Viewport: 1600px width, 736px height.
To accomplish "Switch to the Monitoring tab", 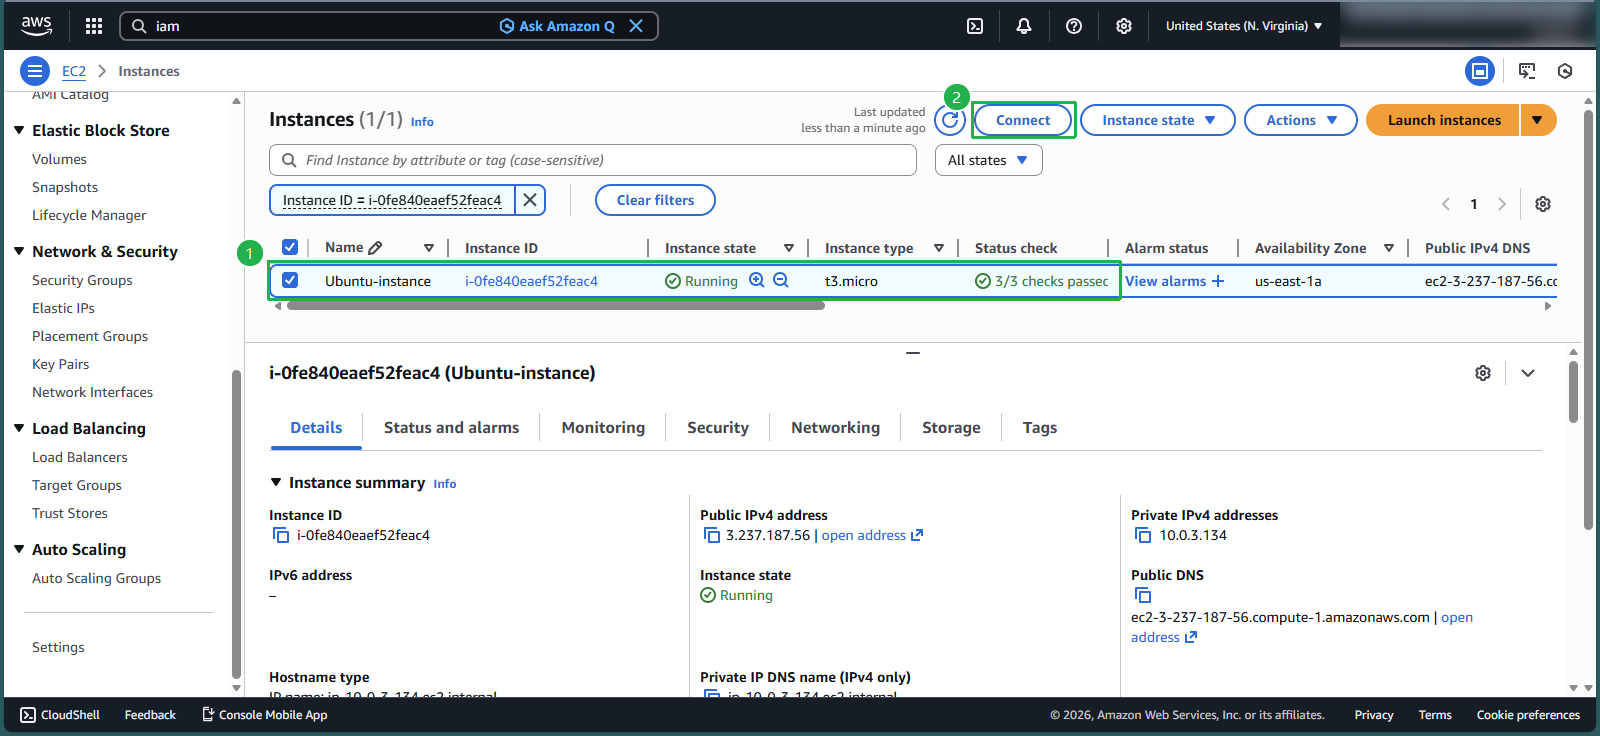I will (x=603, y=427).
